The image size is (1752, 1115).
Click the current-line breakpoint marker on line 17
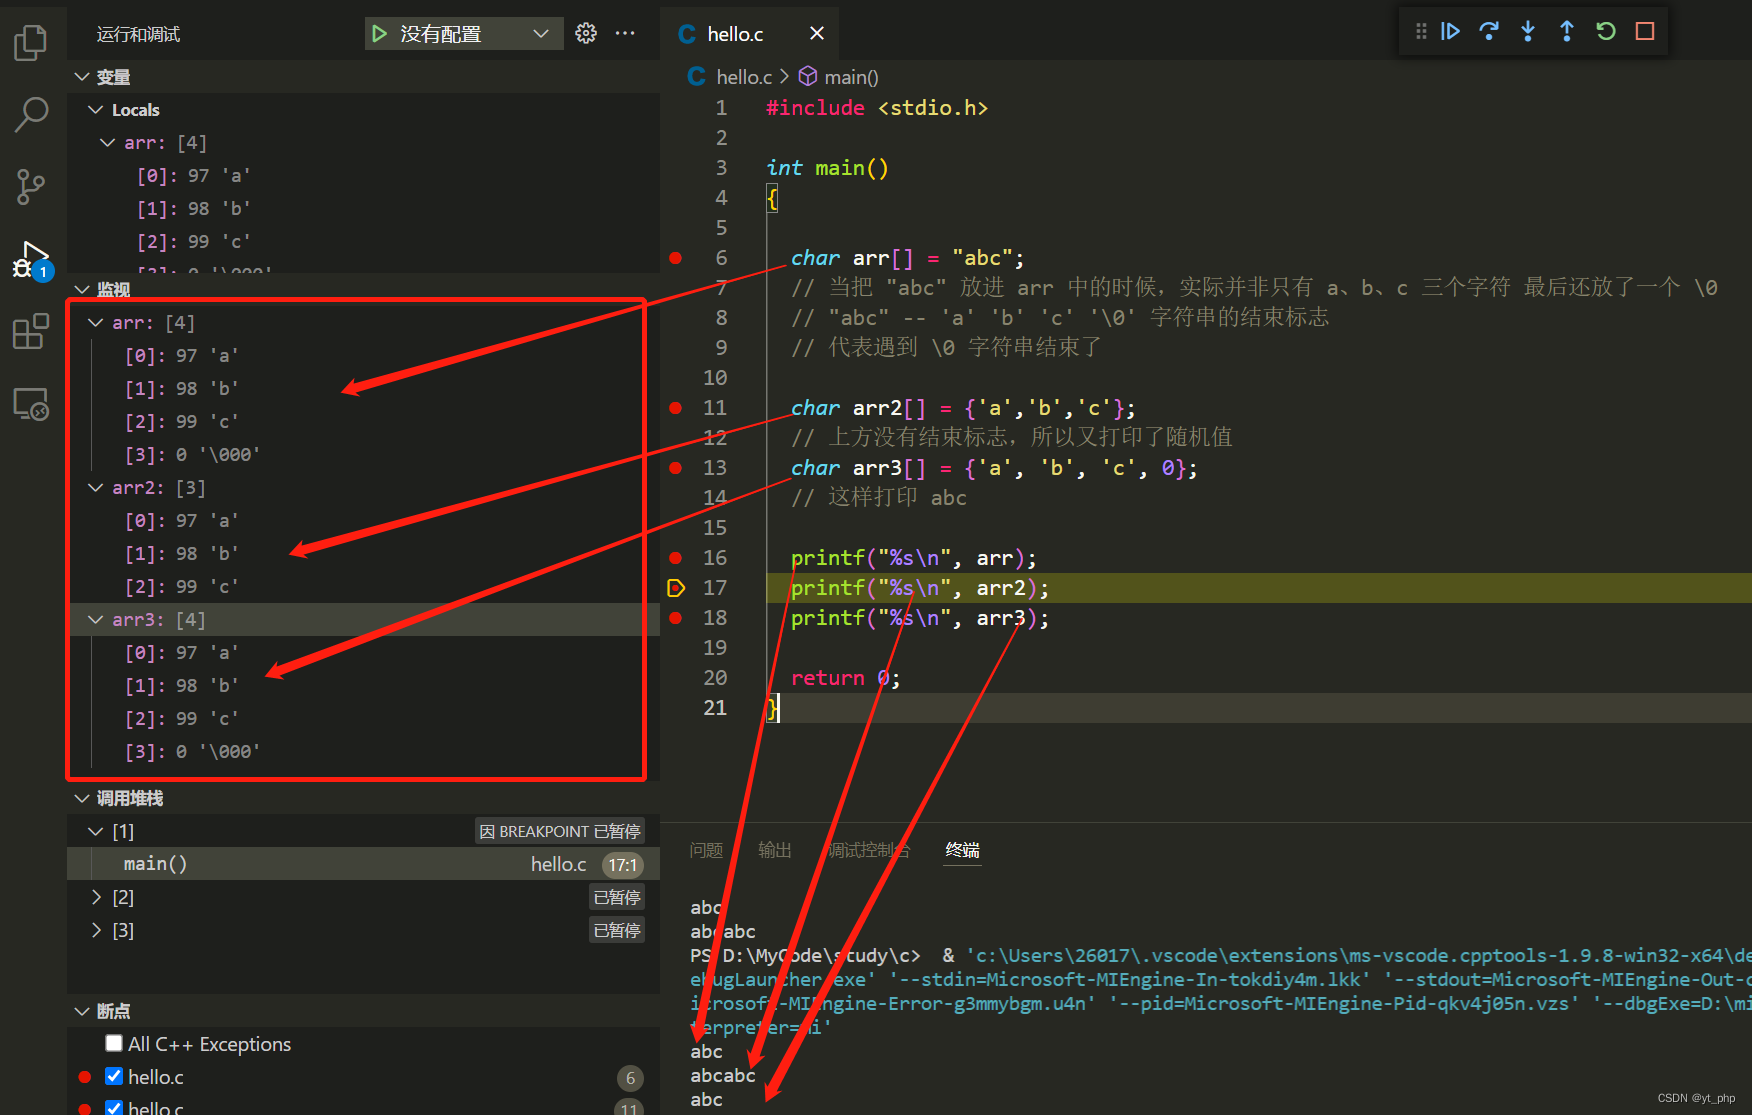(x=676, y=588)
